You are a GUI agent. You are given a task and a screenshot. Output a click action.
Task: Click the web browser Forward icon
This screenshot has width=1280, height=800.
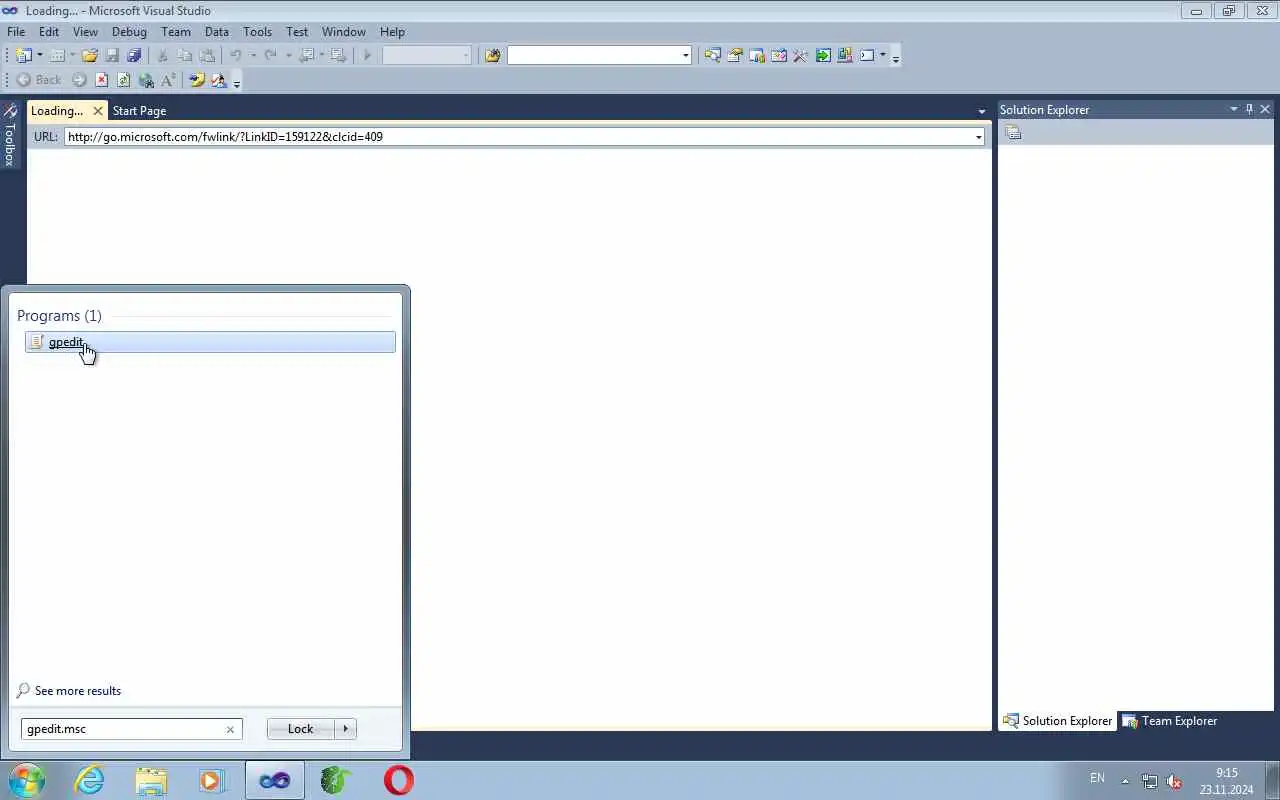click(79, 80)
